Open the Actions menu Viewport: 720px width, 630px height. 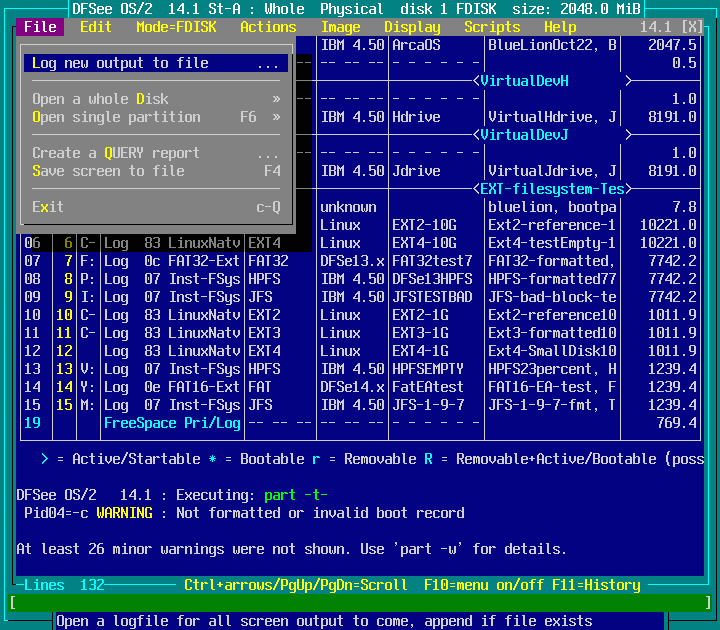tap(268, 27)
